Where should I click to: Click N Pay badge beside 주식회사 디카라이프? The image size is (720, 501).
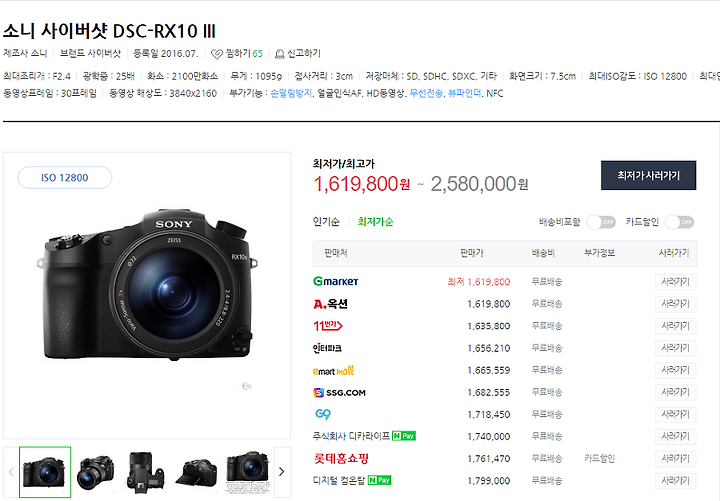coord(404,436)
